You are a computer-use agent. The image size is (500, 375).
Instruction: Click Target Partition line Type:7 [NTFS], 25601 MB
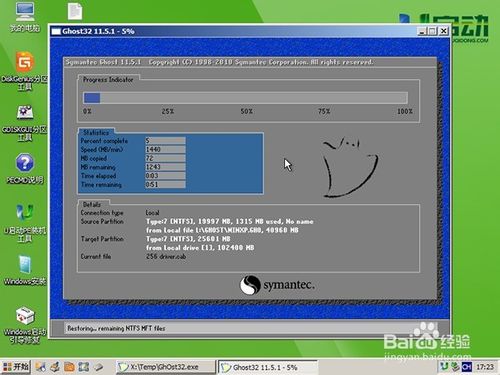[188, 239]
